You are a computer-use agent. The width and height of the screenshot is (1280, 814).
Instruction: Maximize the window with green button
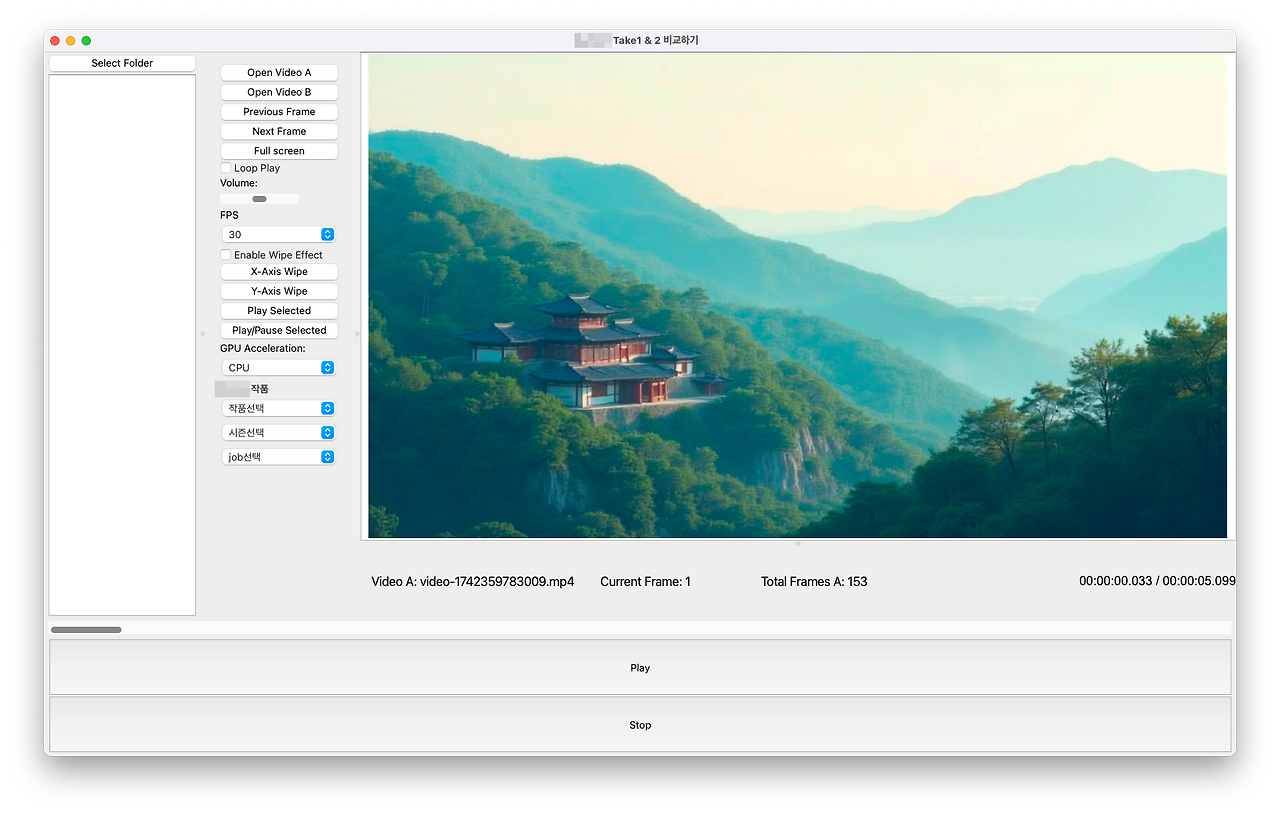[86, 41]
